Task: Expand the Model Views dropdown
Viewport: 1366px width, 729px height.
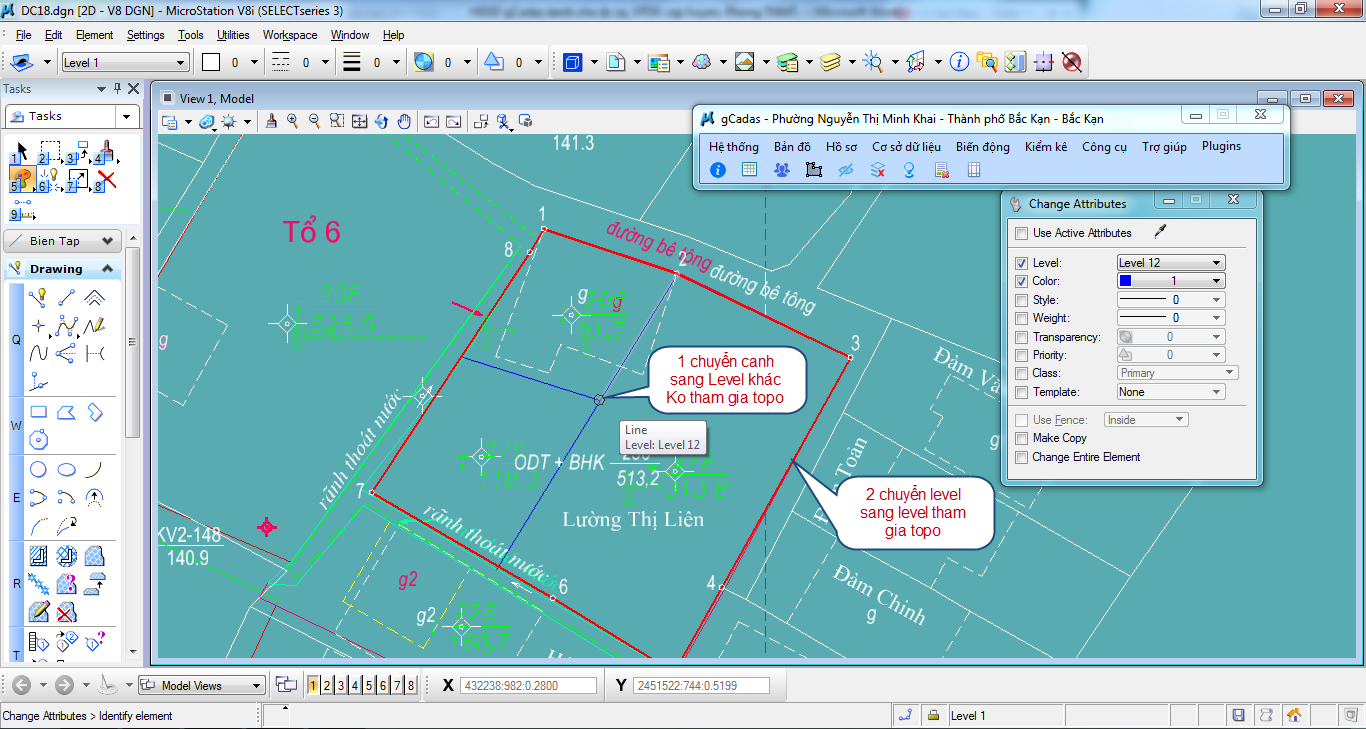Action: 257,686
